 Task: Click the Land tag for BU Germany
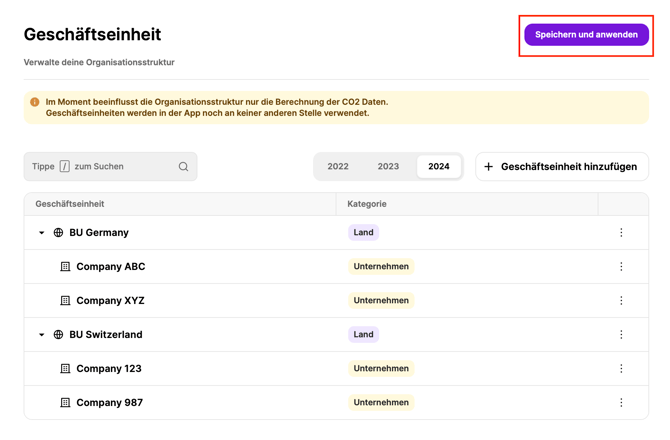pos(363,233)
